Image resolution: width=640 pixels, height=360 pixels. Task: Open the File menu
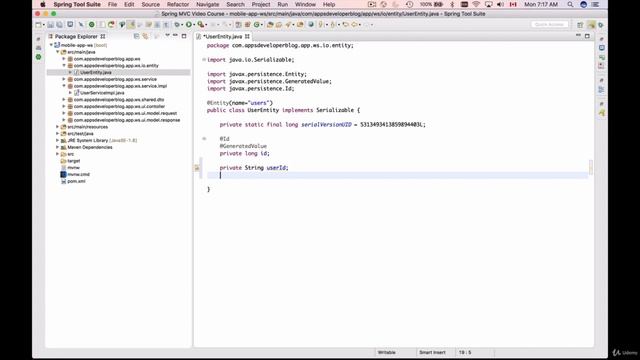(112, 4)
